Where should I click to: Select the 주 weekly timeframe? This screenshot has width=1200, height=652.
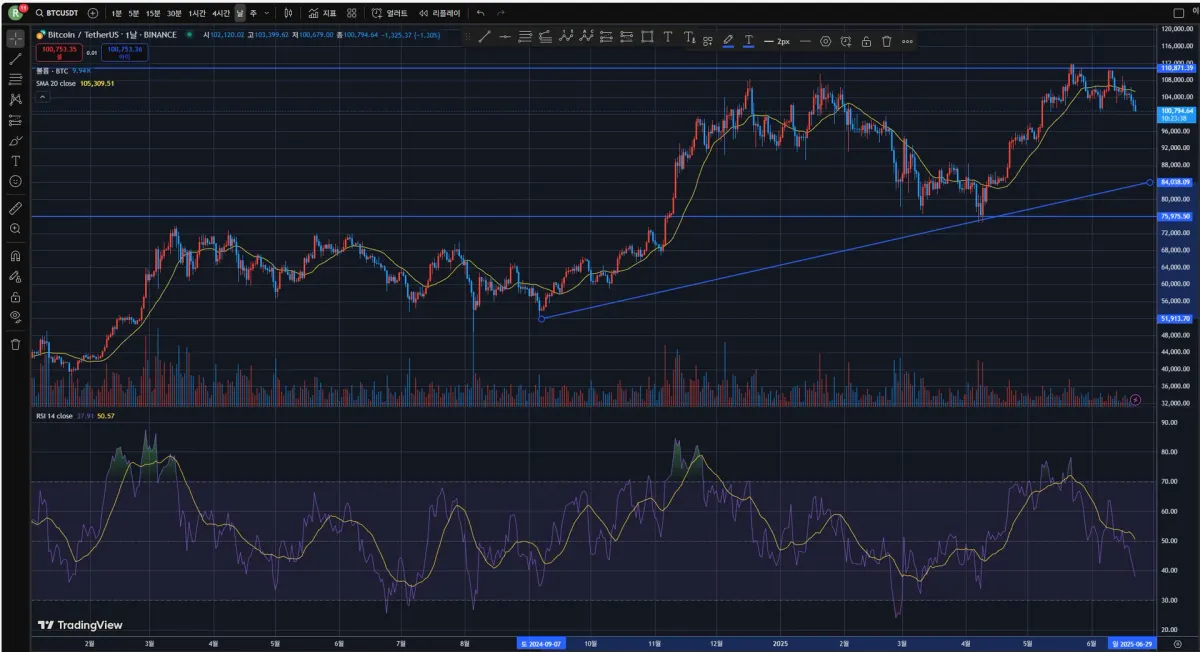click(253, 13)
